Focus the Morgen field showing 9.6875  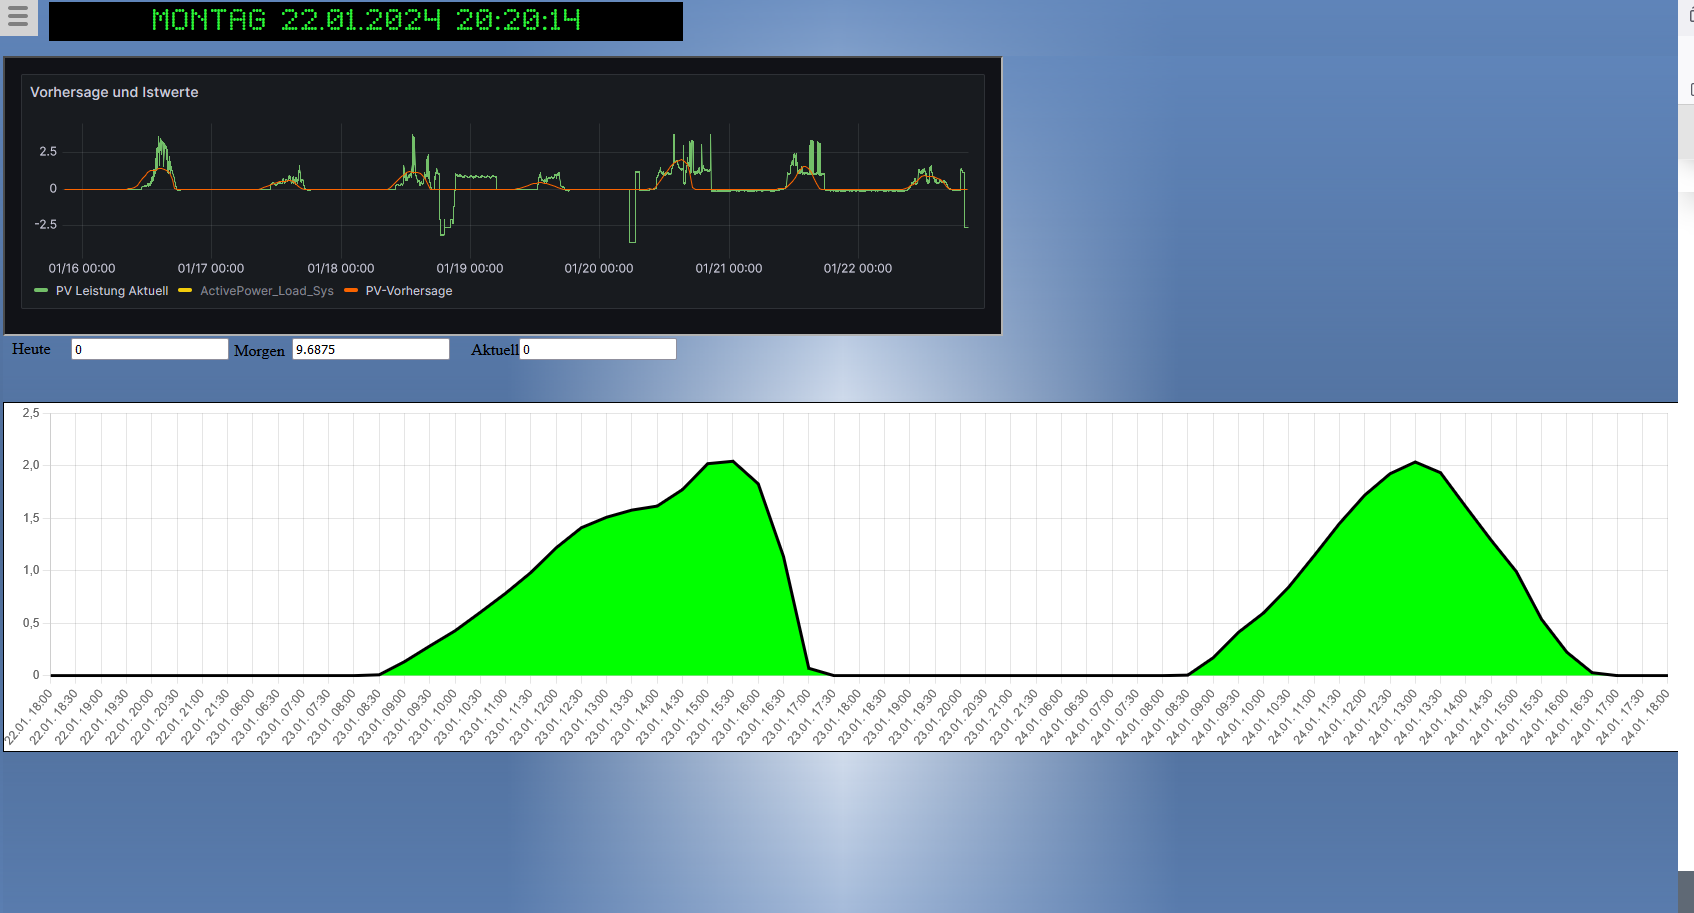click(x=370, y=349)
